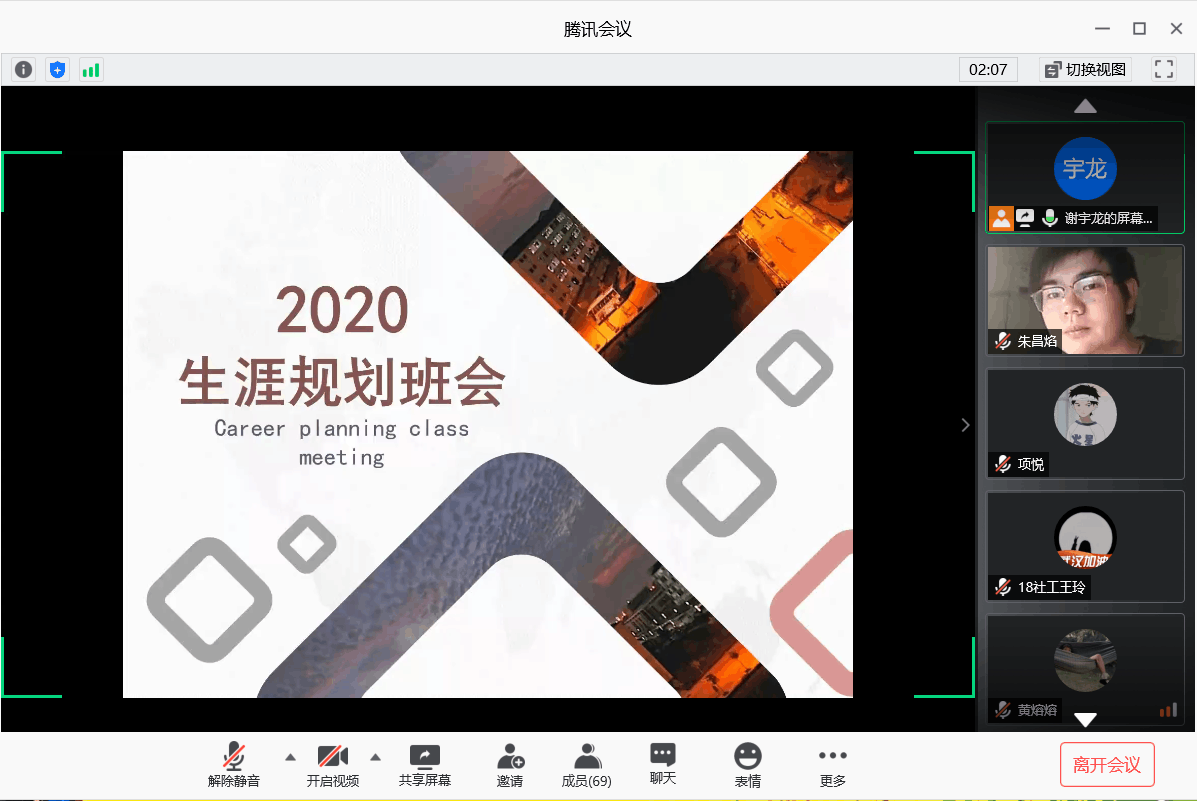The width and height of the screenshot is (1197, 801).
Task: Click 切换视图 to switch view
Action: click(1085, 69)
